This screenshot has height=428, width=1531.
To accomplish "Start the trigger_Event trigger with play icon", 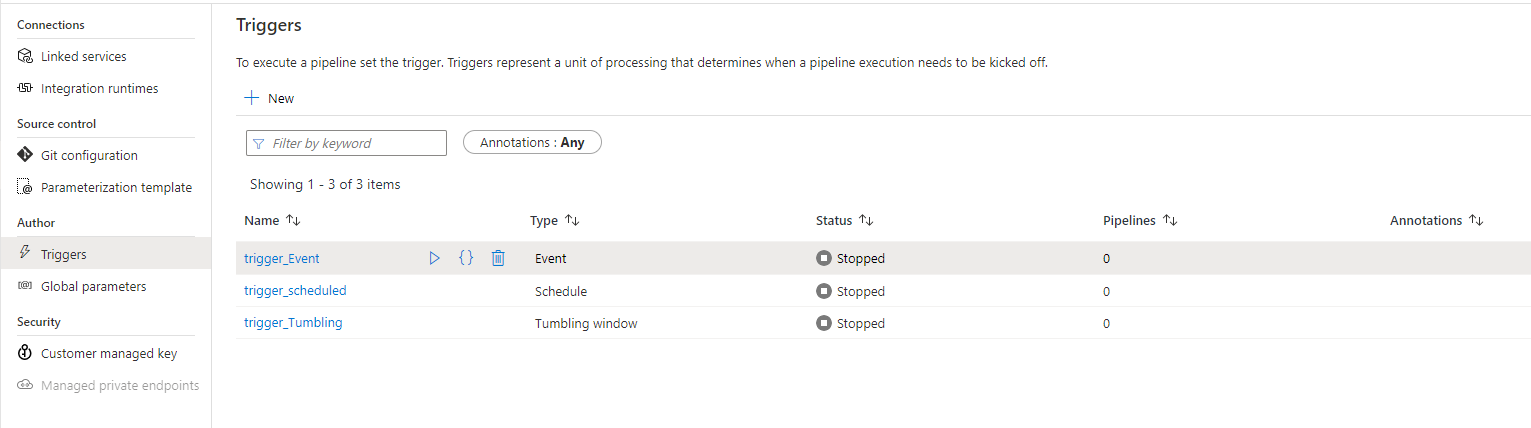I will 434,258.
